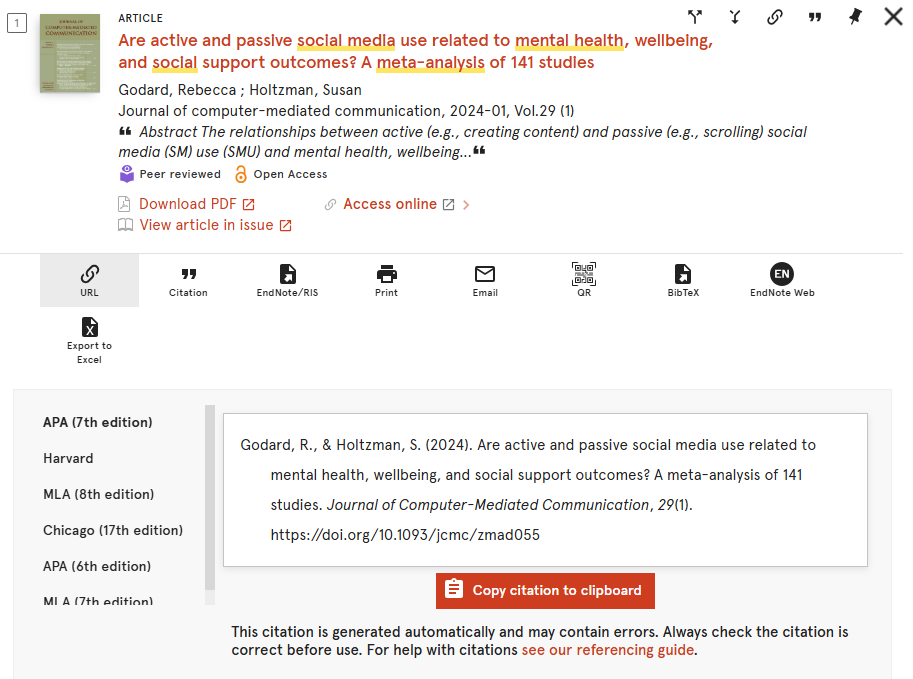
Task: Generate QR code for this record
Action: coord(584,281)
